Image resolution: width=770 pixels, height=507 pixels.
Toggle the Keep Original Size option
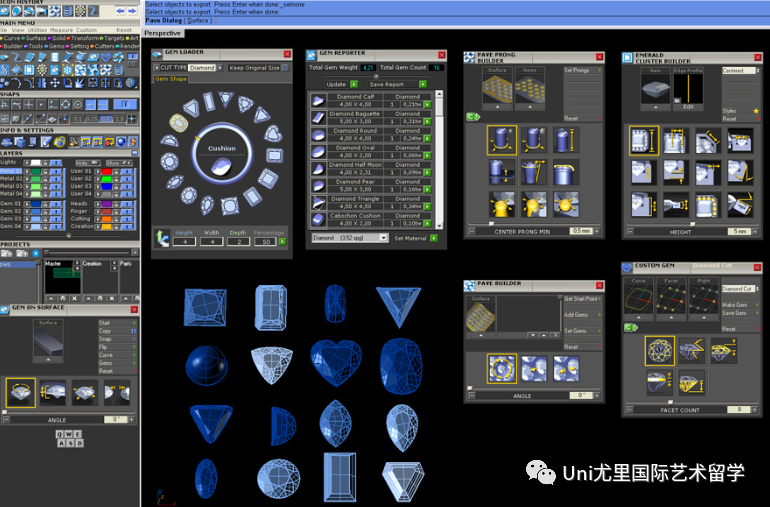[x=285, y=68]
